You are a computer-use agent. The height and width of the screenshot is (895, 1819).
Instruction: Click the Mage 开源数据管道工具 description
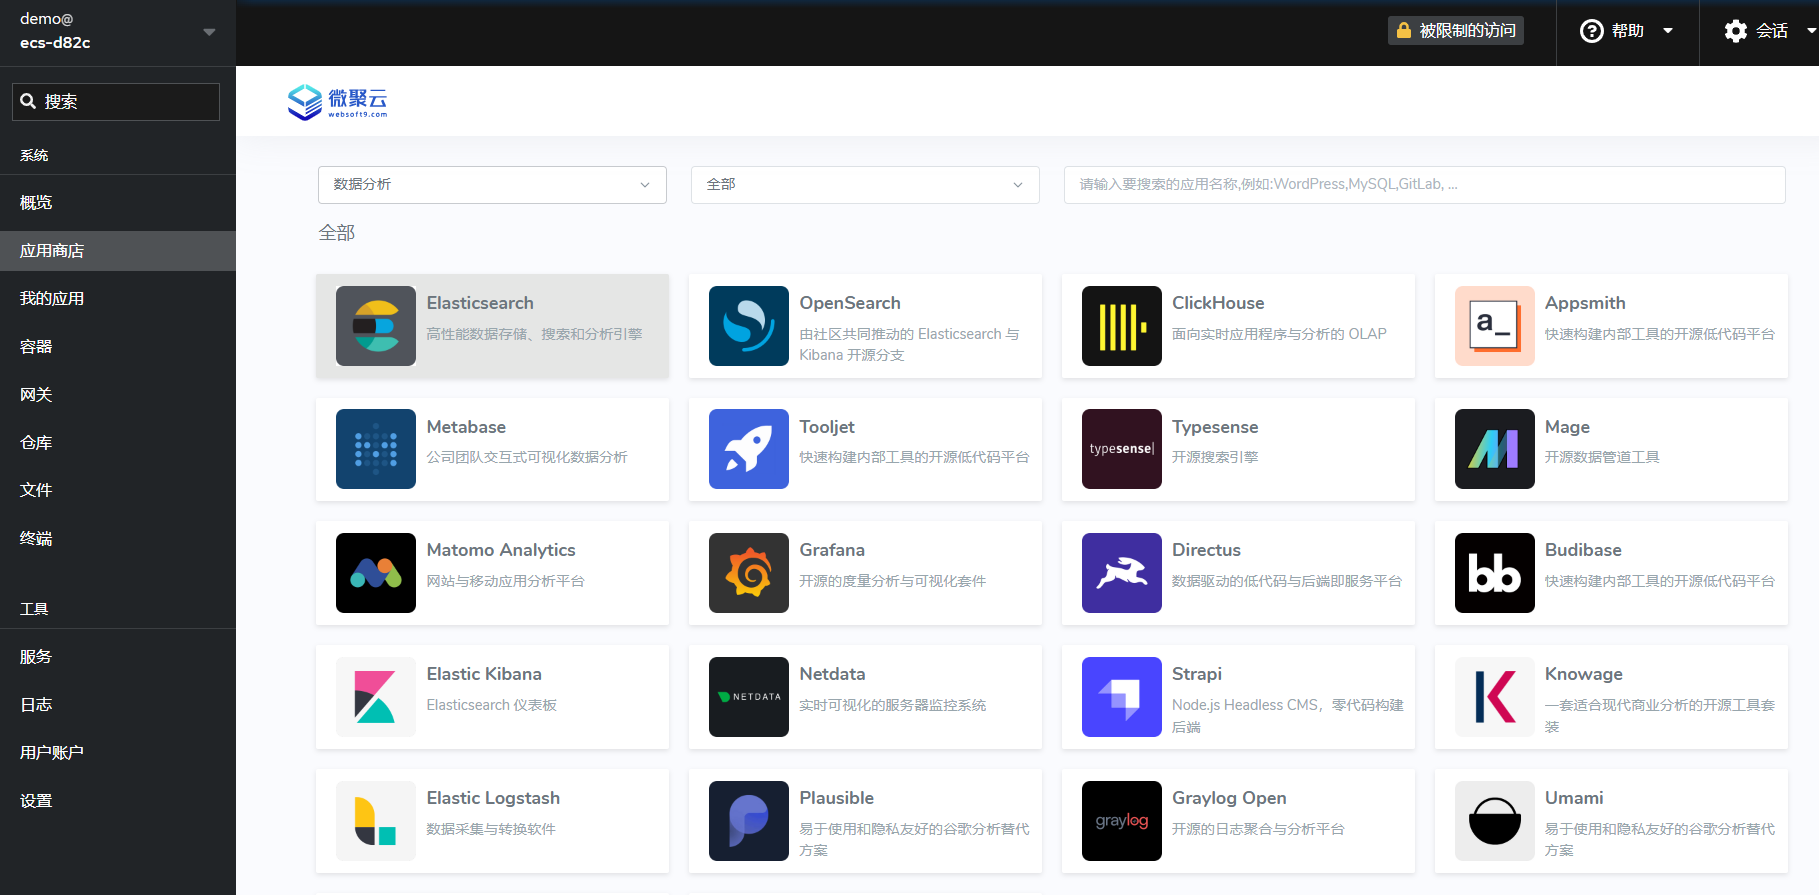pyautogui.click(x=1602, y=457)
